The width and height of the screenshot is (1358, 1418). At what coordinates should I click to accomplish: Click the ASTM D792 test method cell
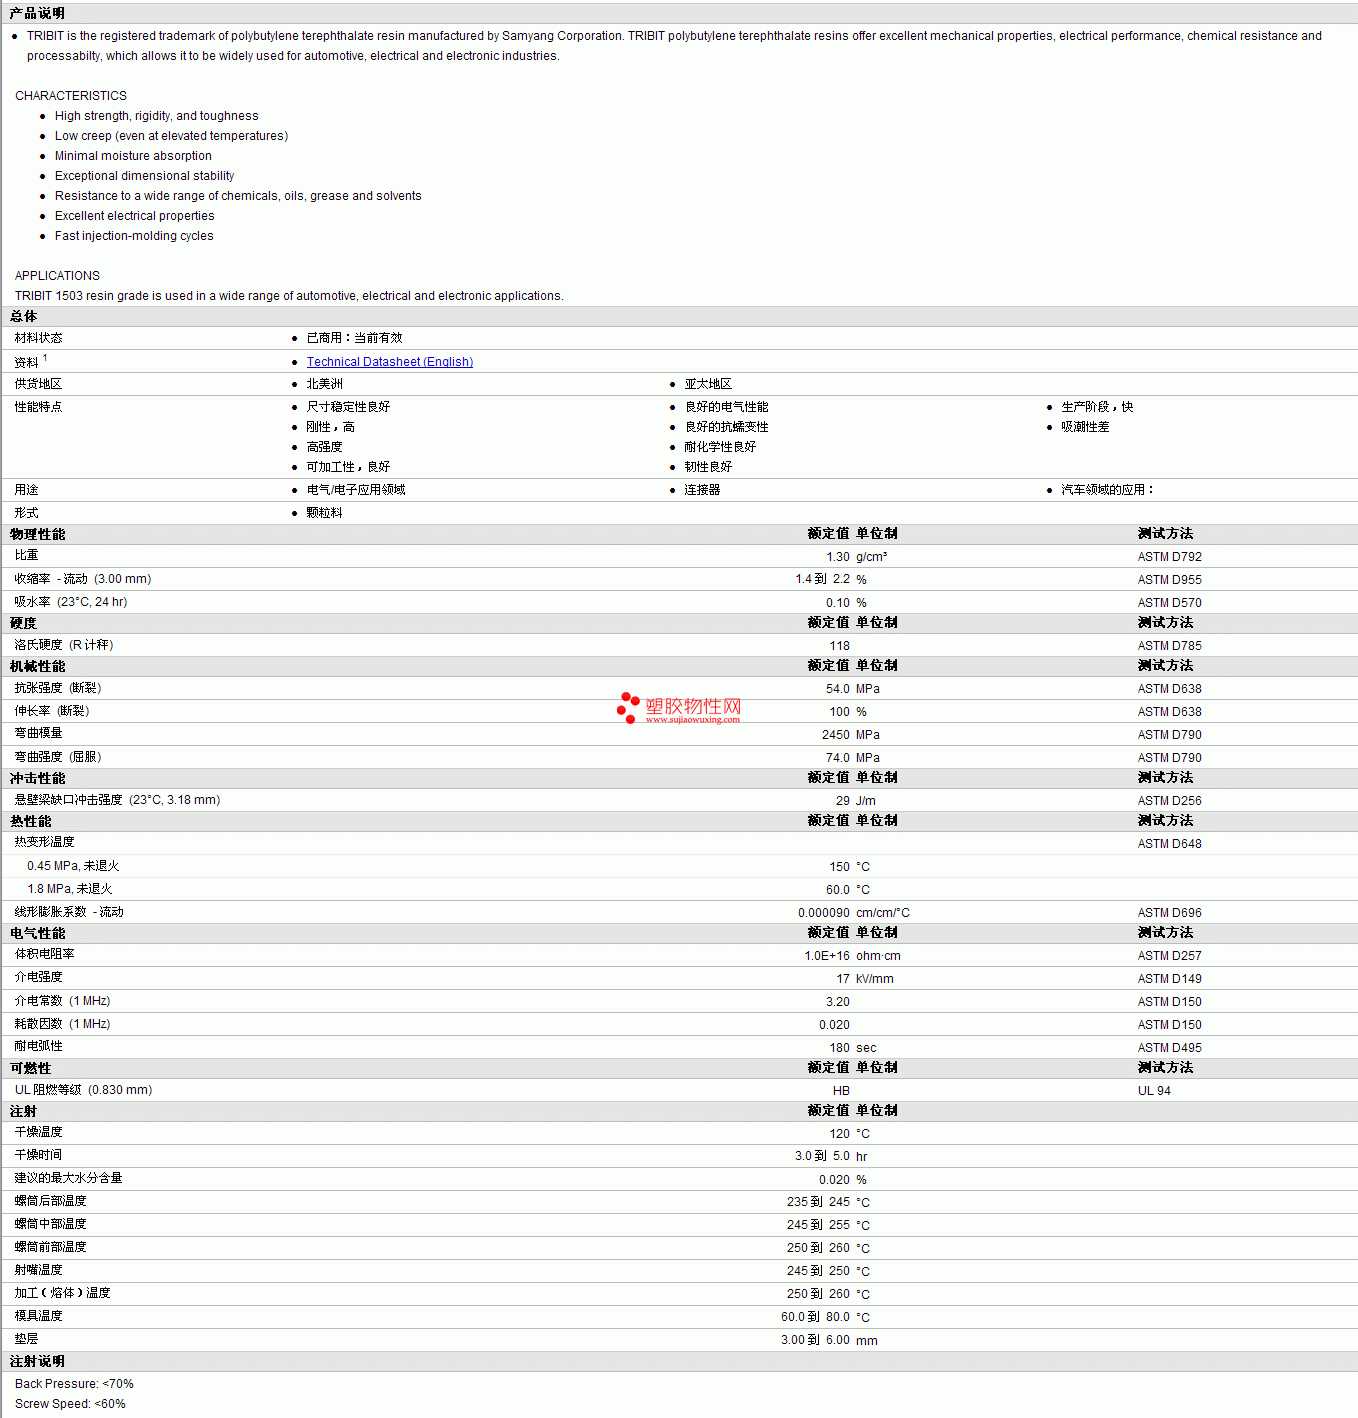[x=1169, y=557]
